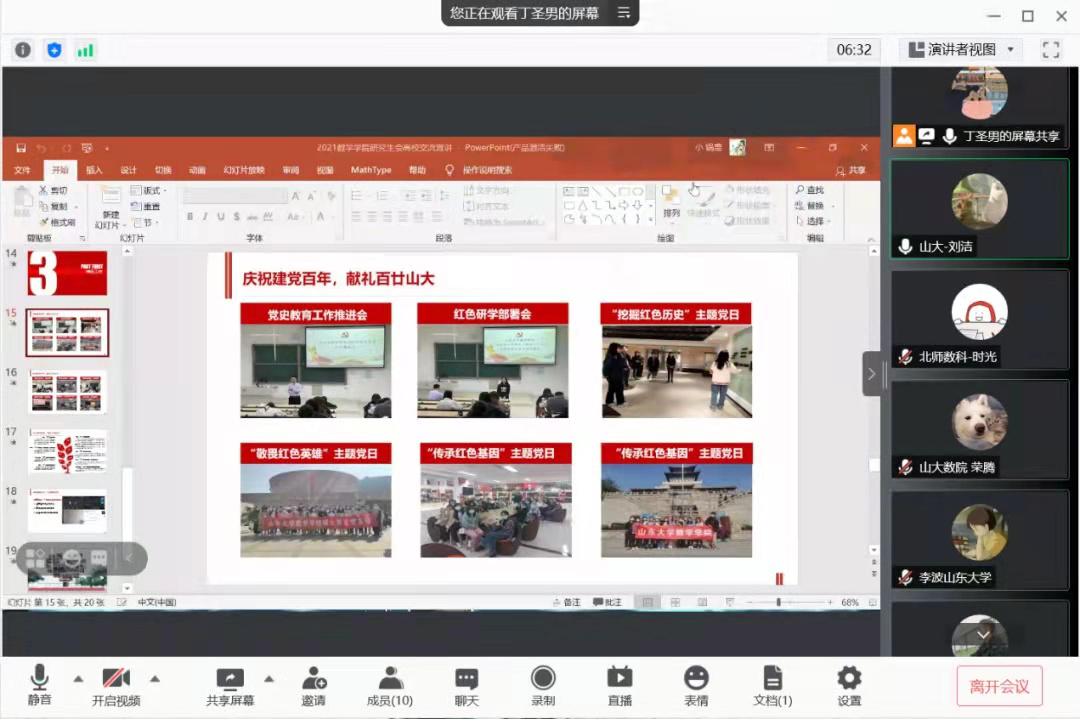Open the Emoji (表情) reactions

pos(696,685)
